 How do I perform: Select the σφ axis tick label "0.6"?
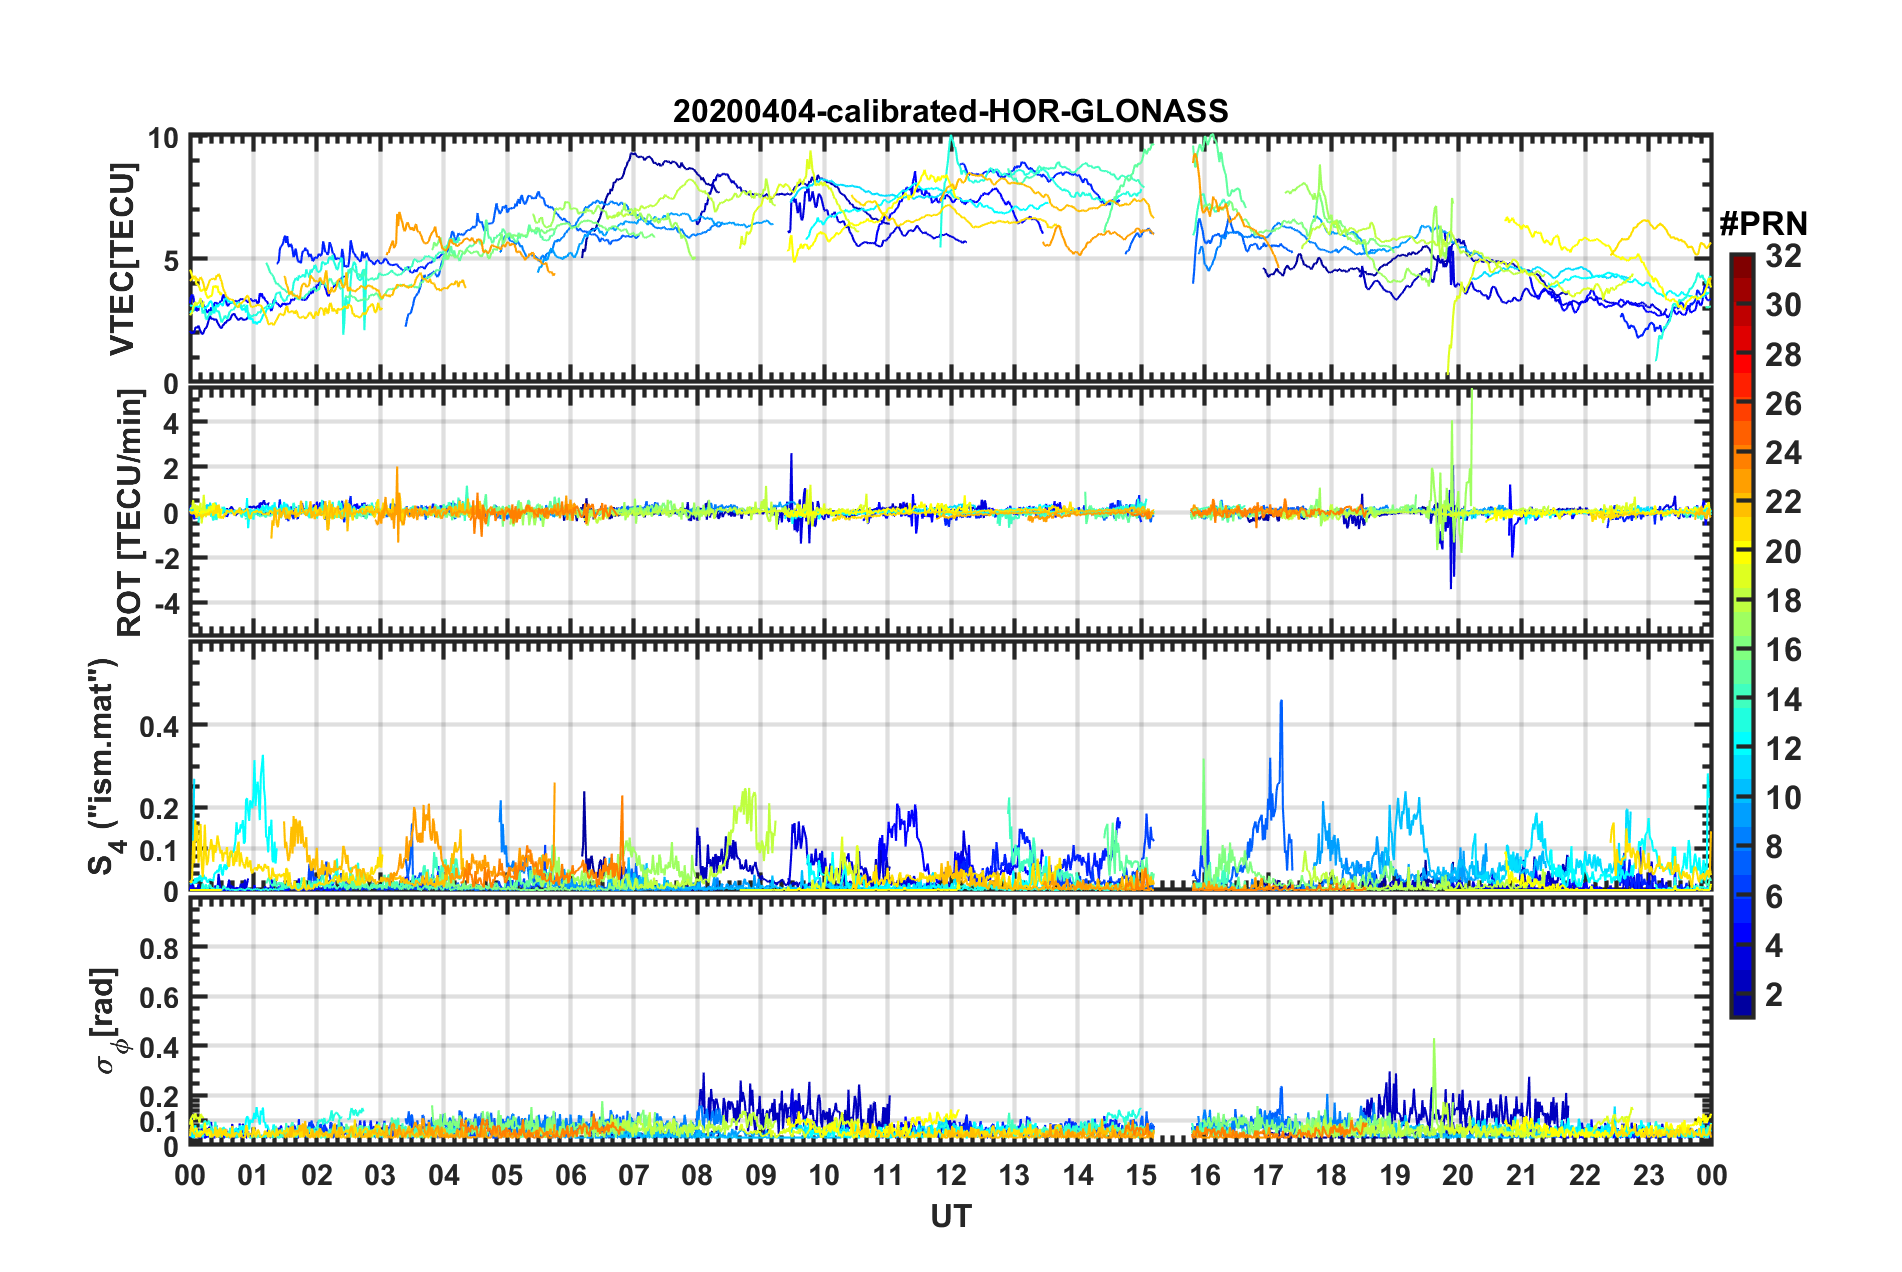tap(160, 997)
